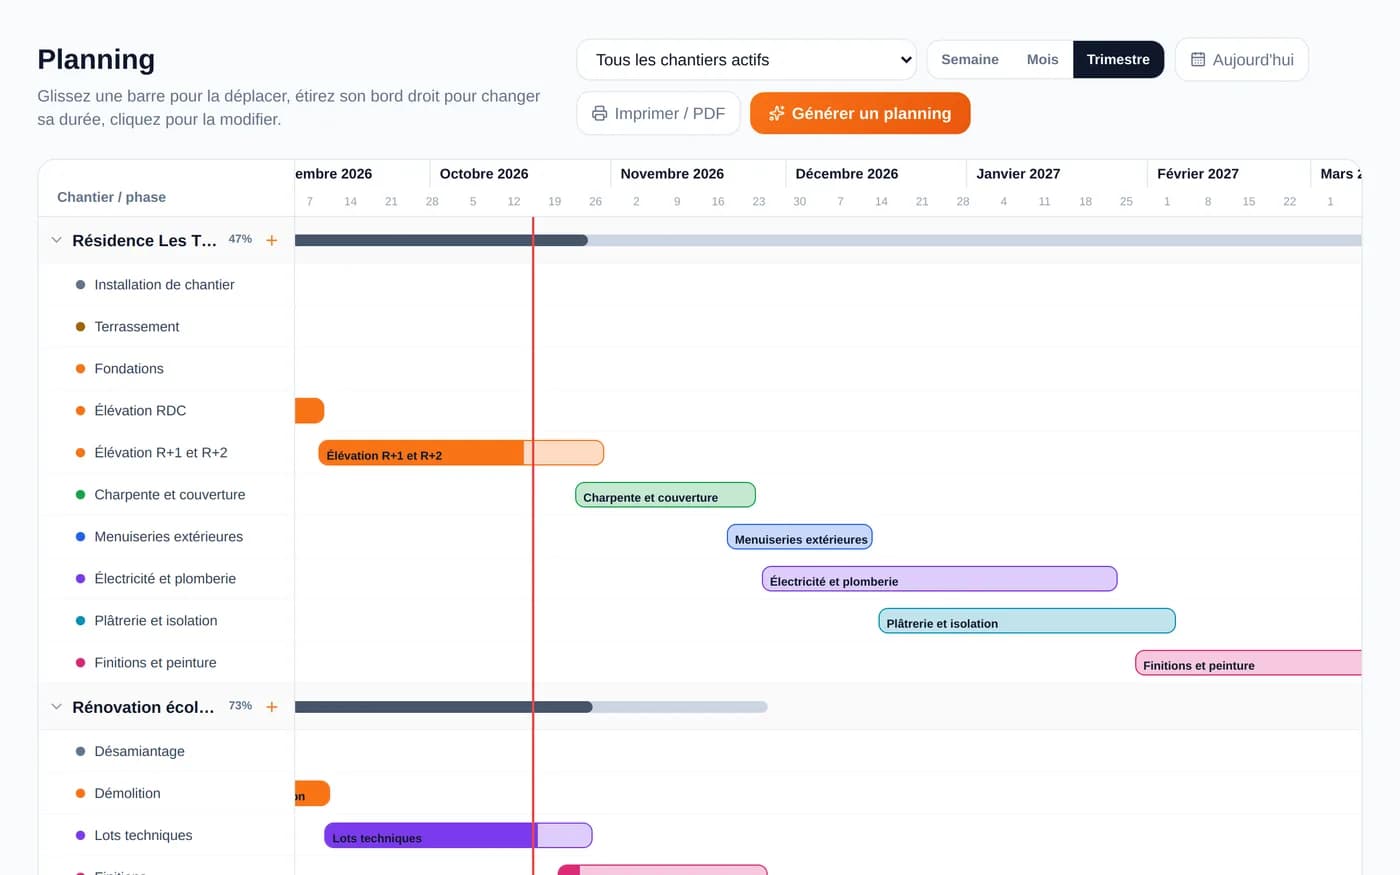Click the Élévation R+1 et R+2 bar
This screenshot has width=1400, height=875.
[461, 453]
